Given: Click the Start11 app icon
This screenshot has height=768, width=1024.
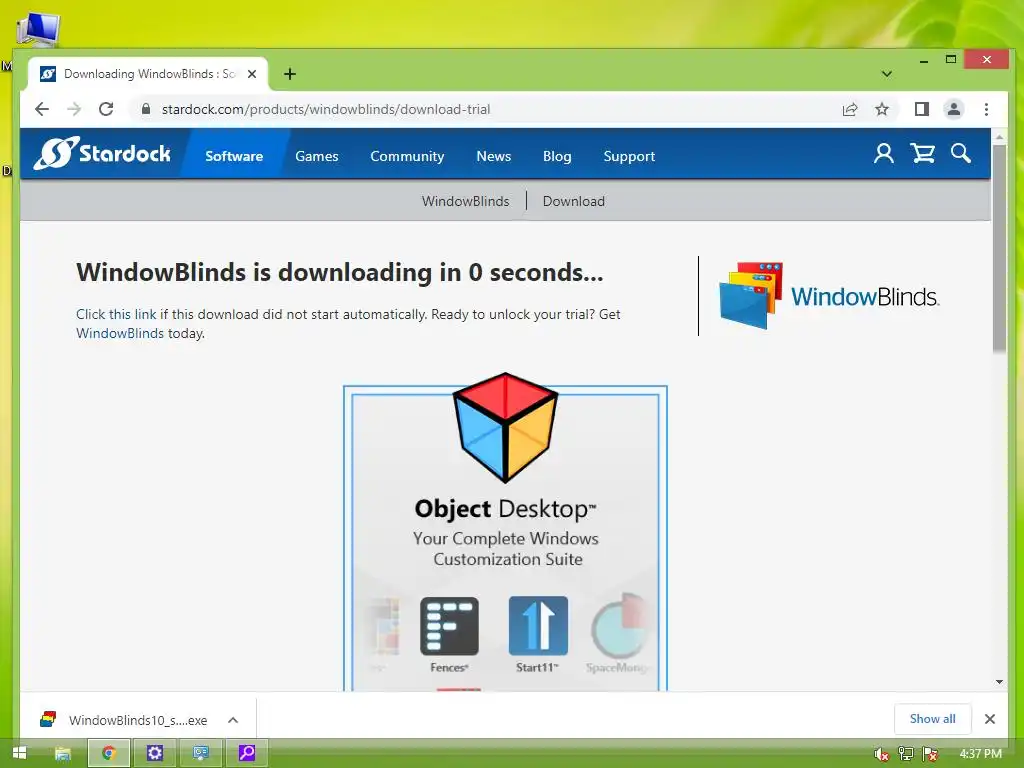Looking at the screenshot, I should (538, 626).
